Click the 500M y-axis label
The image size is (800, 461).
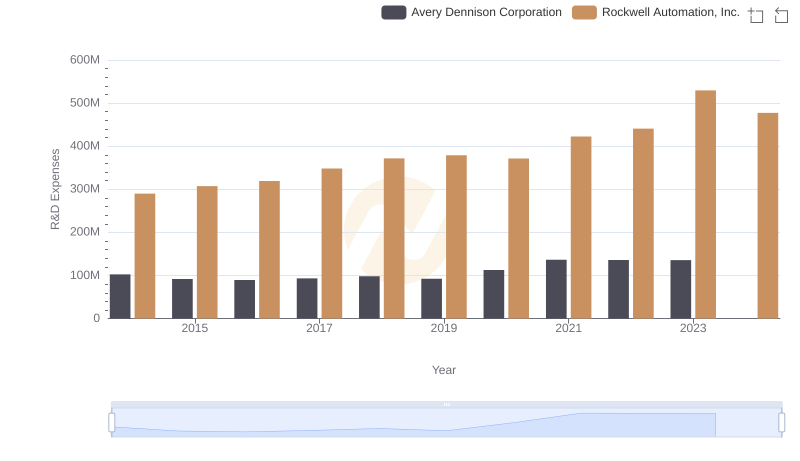coord(85,103)
